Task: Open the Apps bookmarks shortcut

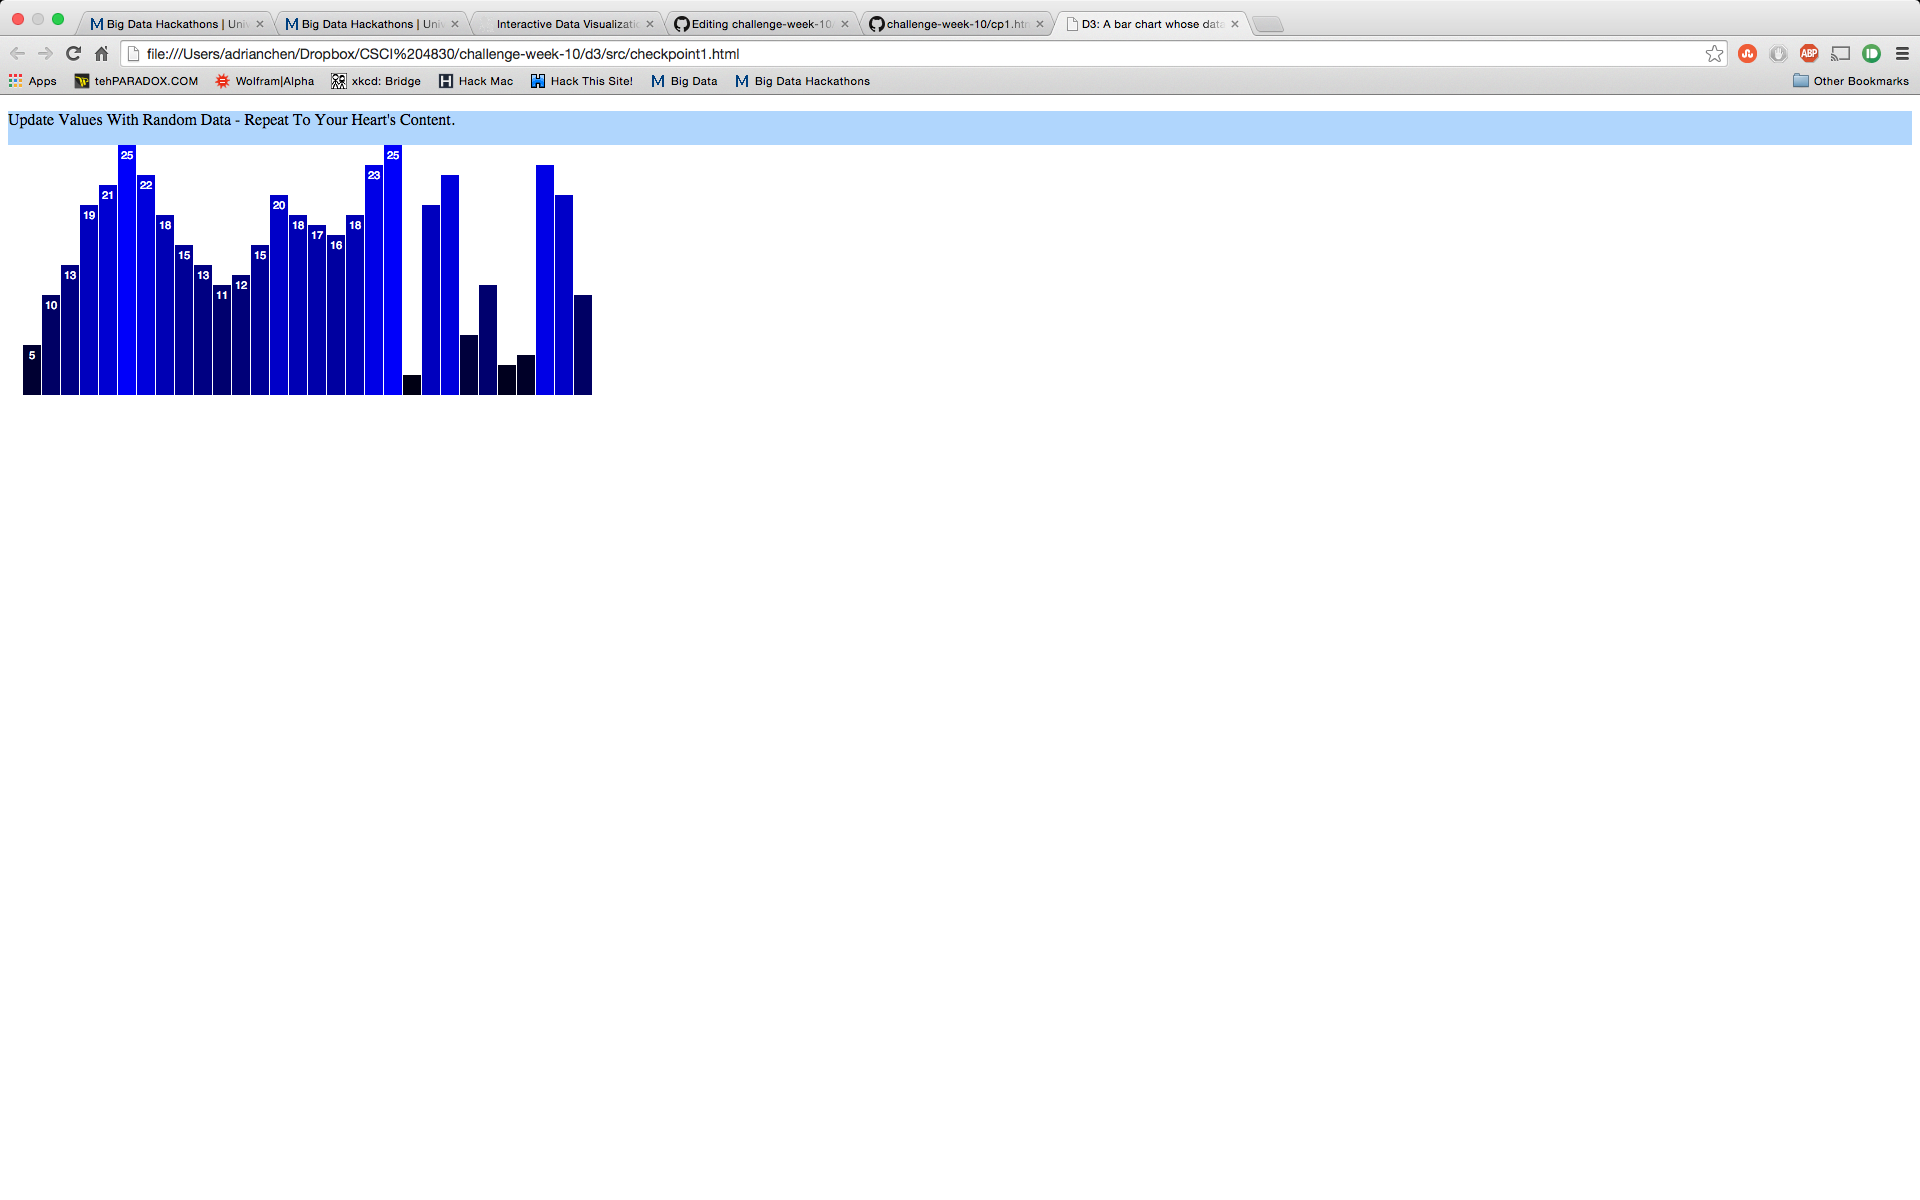Action: (33, 81)
